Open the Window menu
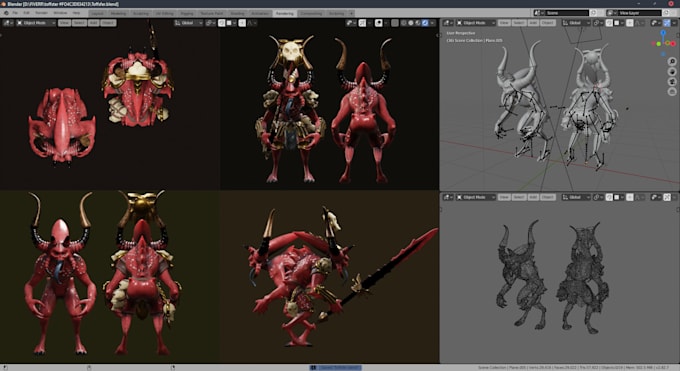The width and height of the screenshot is (680, 371). point(61,13)
